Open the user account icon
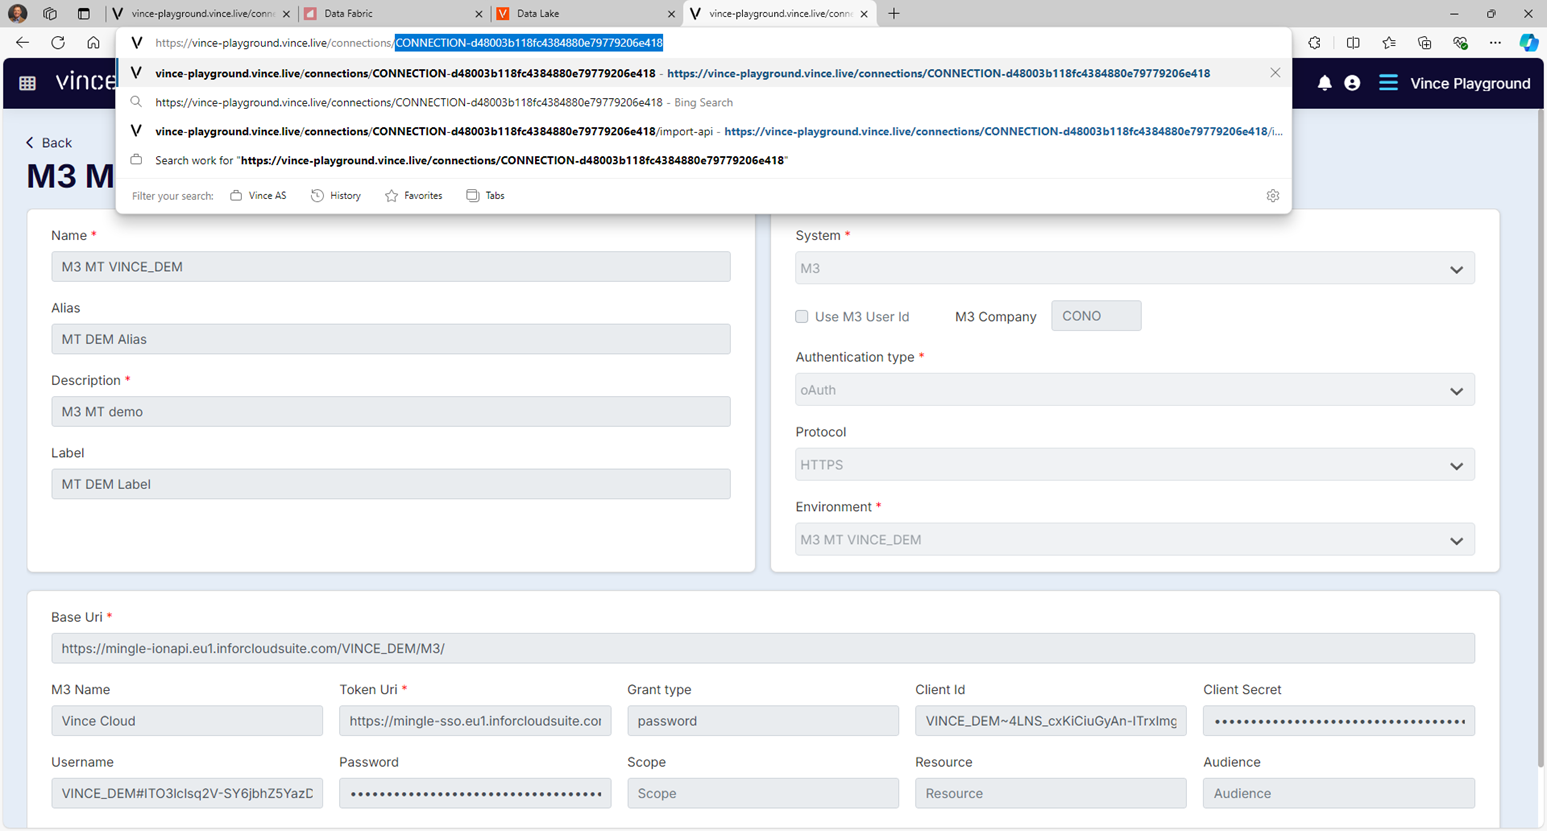Image resolution: width=1547 pixels, height=831 pixels. [1352, 83]
